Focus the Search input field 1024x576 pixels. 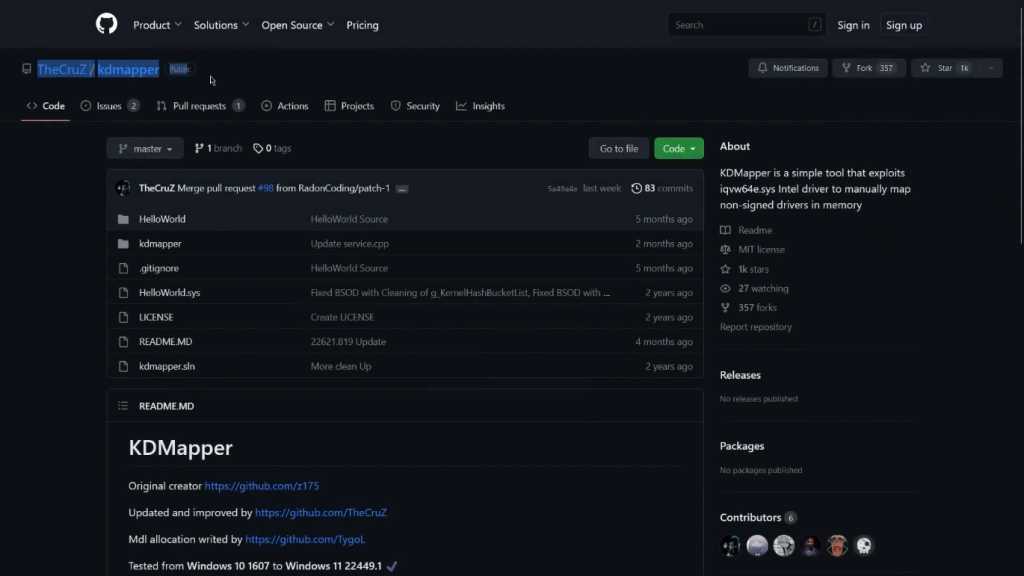[746, 25]
